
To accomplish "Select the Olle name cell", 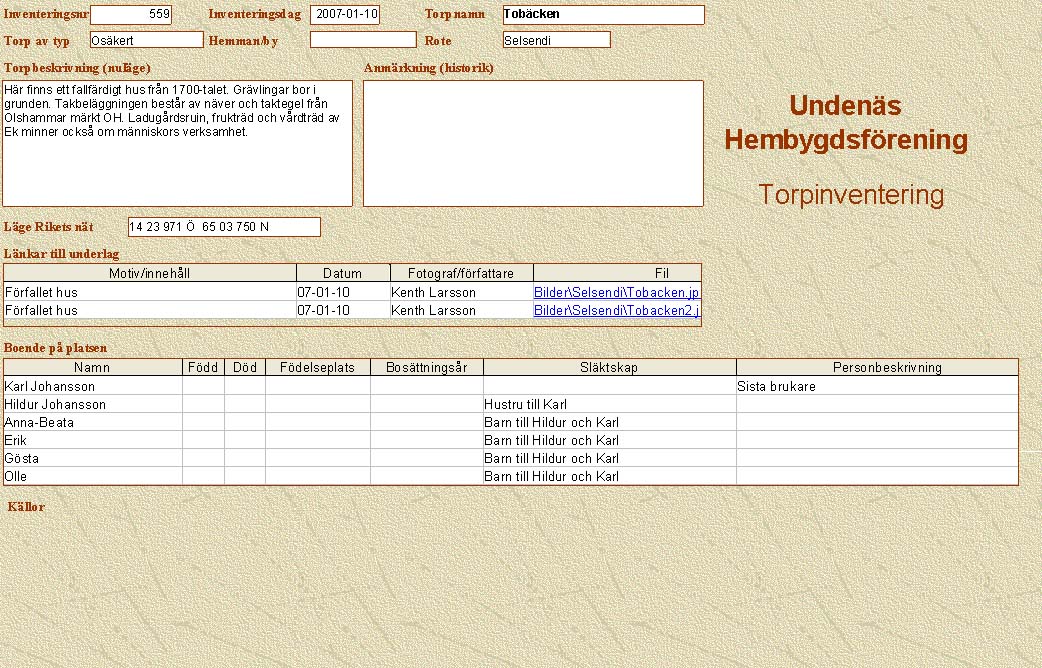I will pos(93,476).
